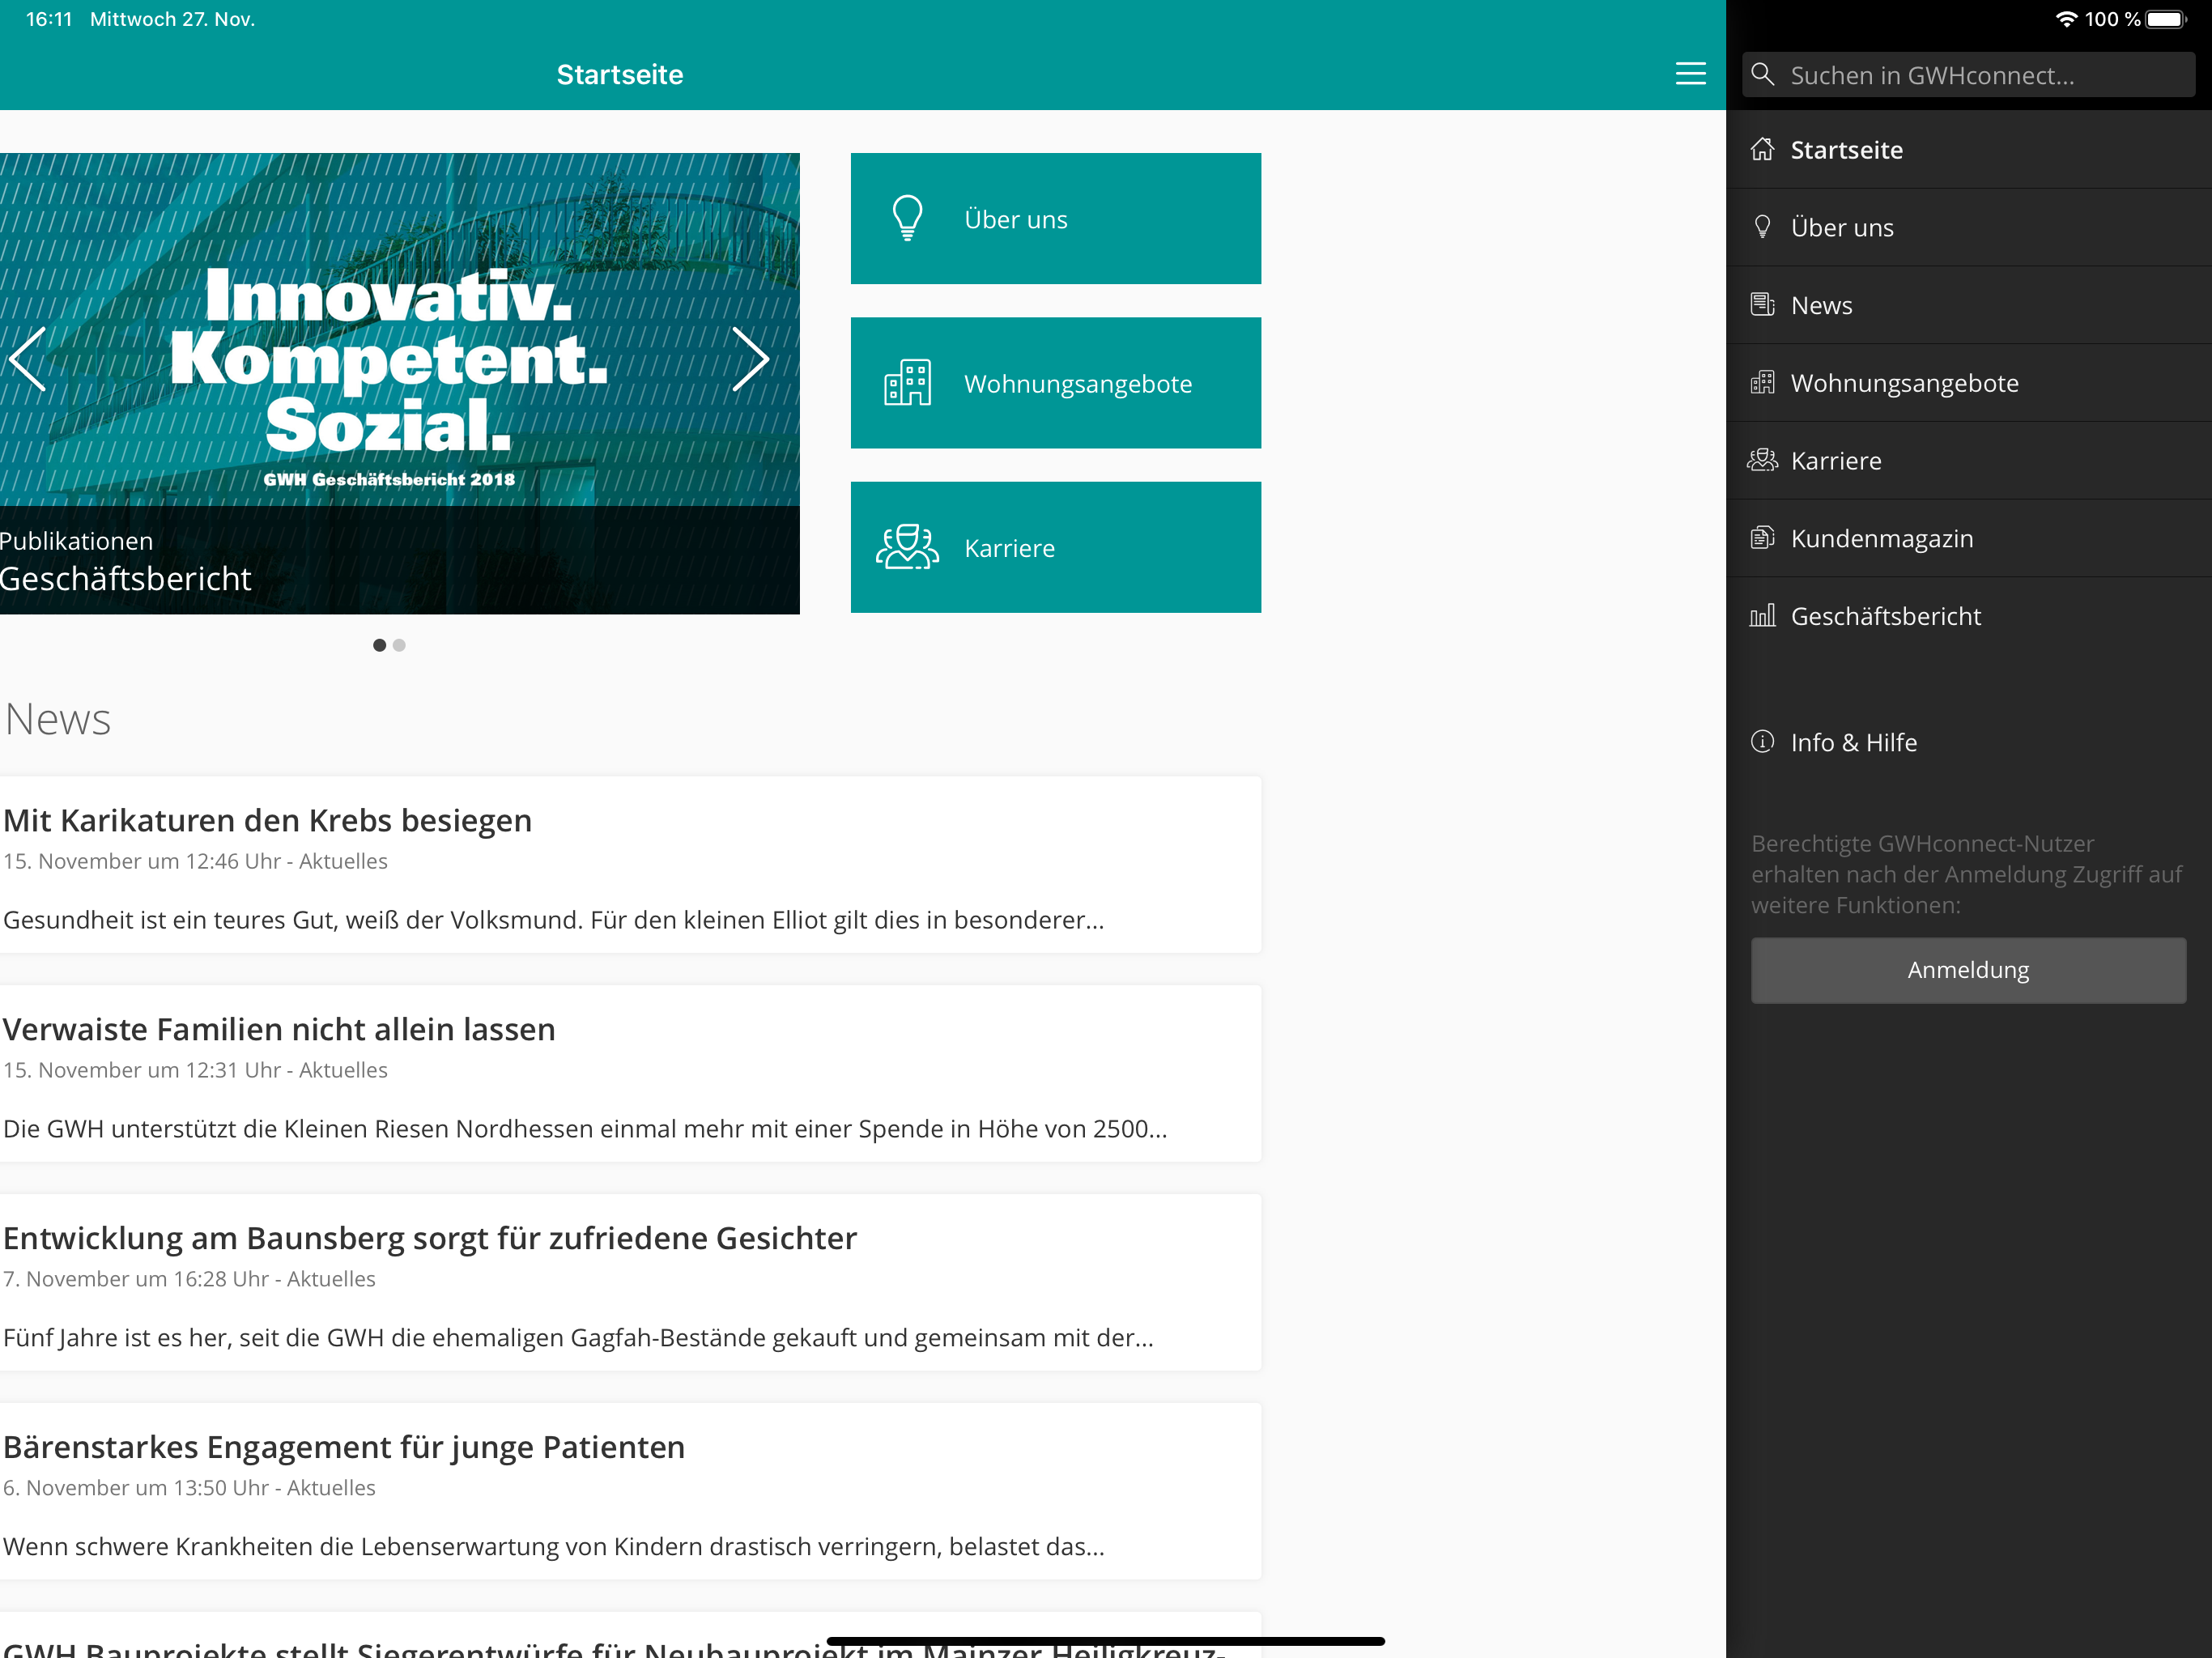Open the Geschäftsbericht 2018 carousel banner

click(399, 383)
